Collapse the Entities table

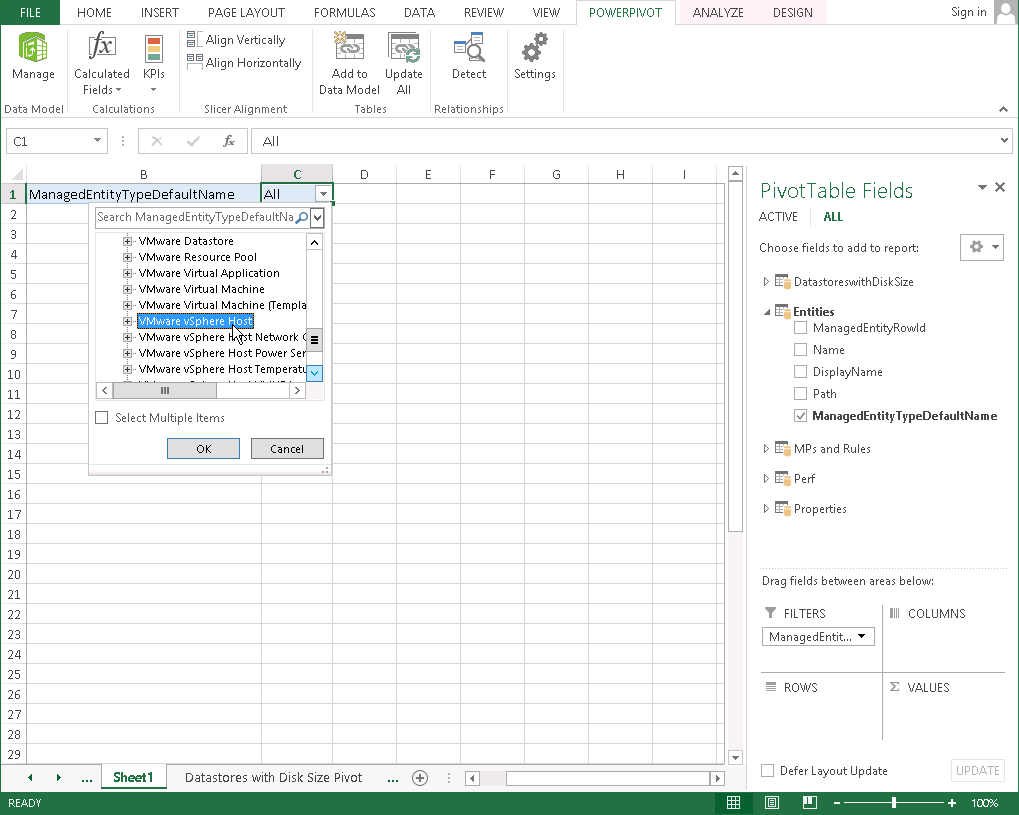[x=767, y=312]
